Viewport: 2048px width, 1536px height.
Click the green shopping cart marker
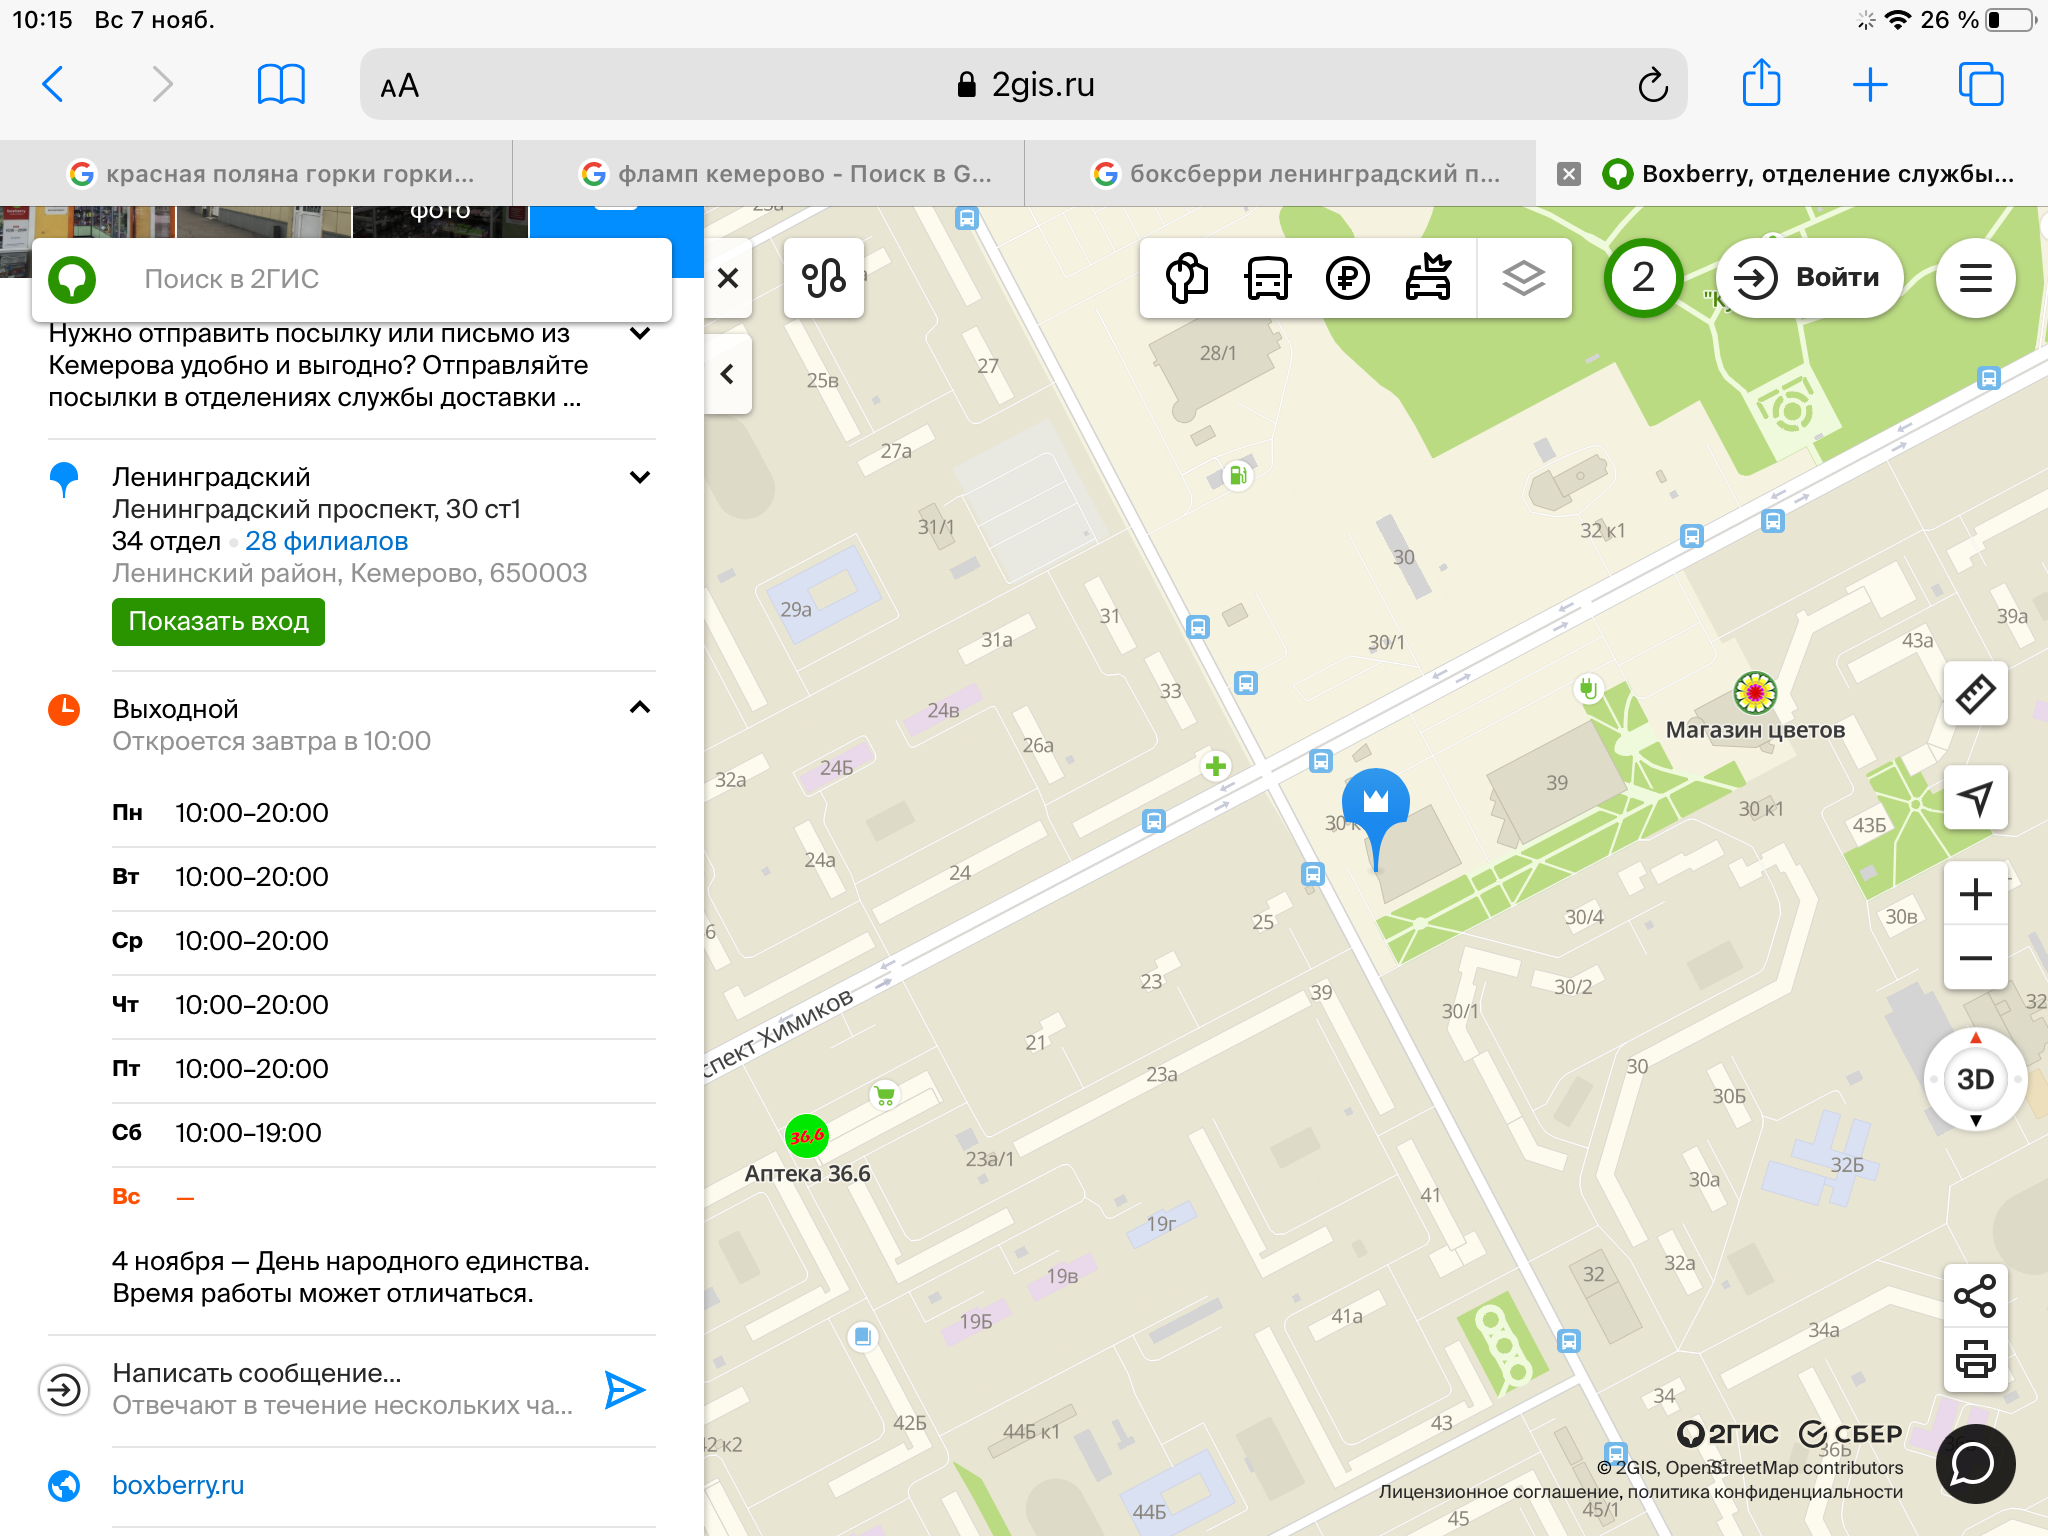click(884, 1096)
